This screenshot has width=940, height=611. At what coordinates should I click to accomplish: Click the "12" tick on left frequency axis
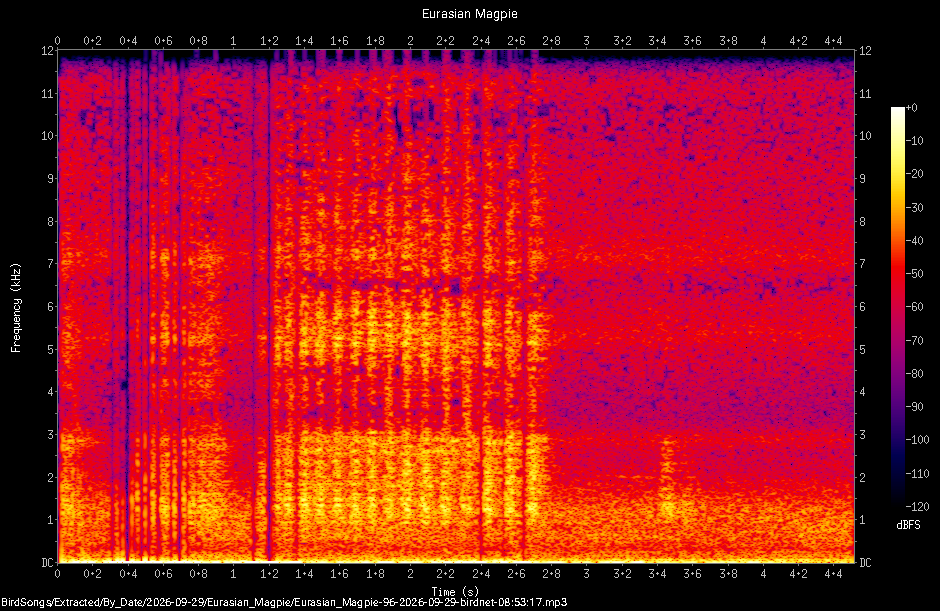pos(47,50)
